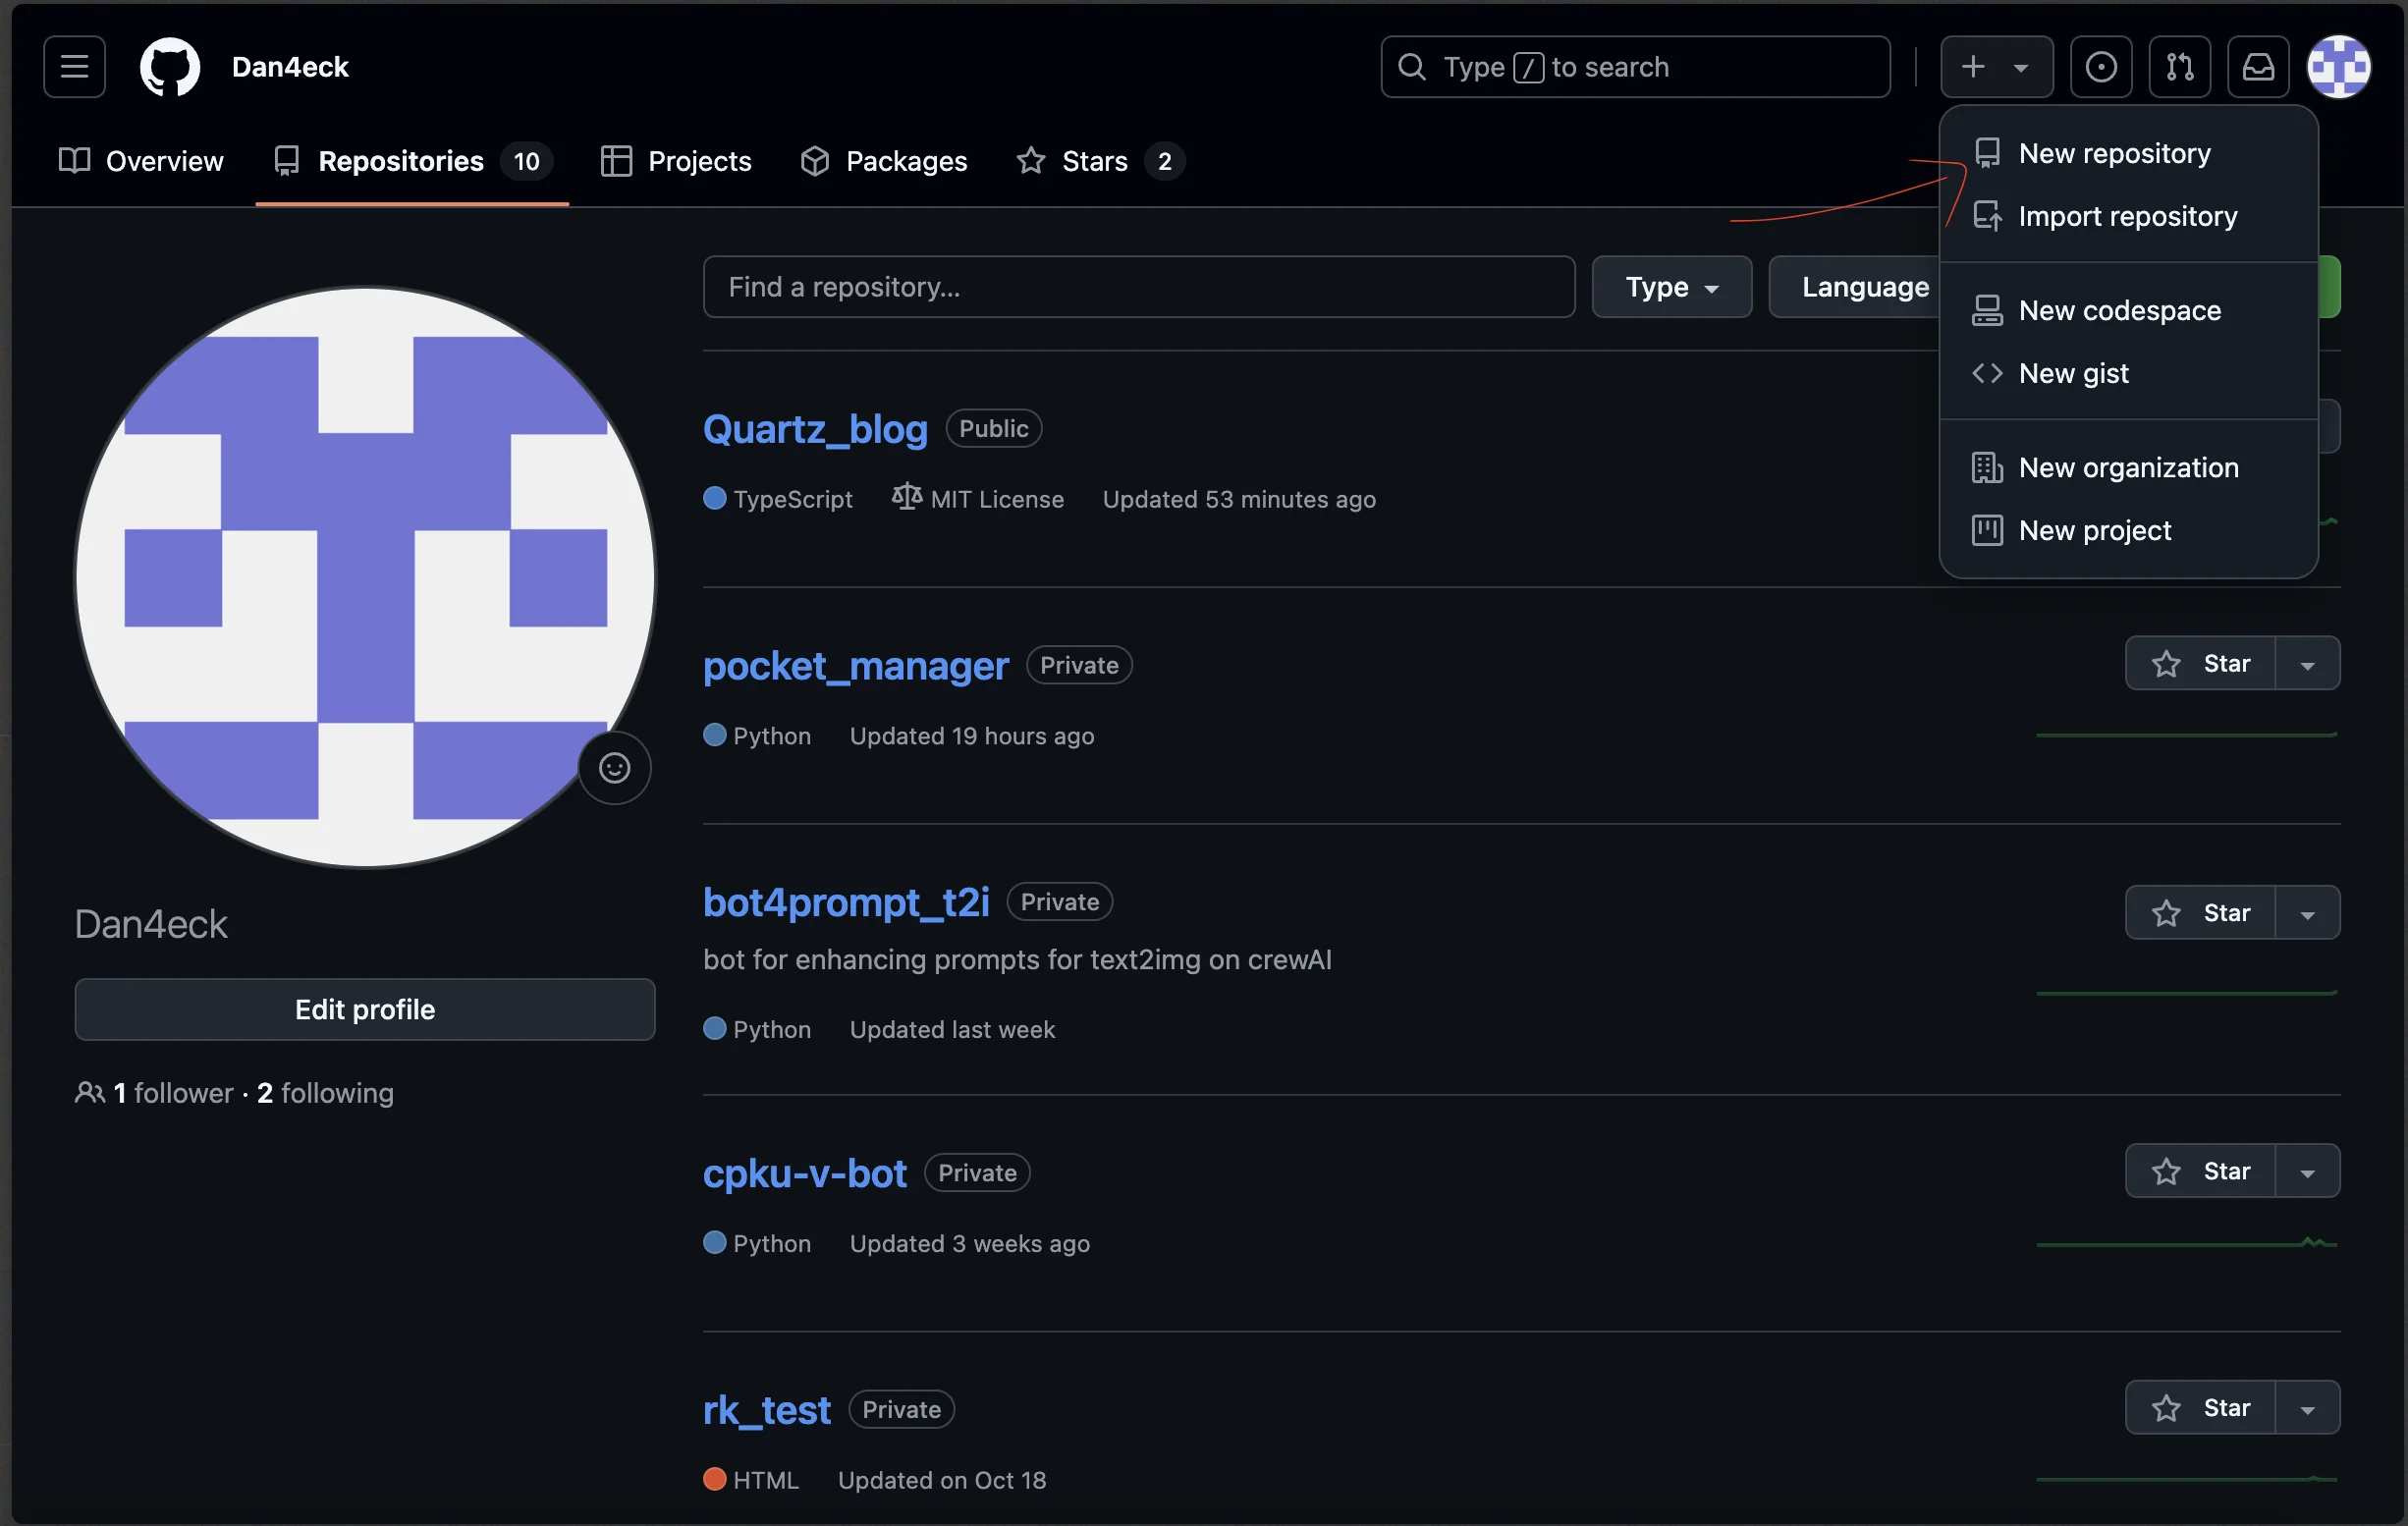The width and height of the screenshot is (2408, 1526).
Task: Star the rk_test repository
Action: (x=2200, y=1407)
